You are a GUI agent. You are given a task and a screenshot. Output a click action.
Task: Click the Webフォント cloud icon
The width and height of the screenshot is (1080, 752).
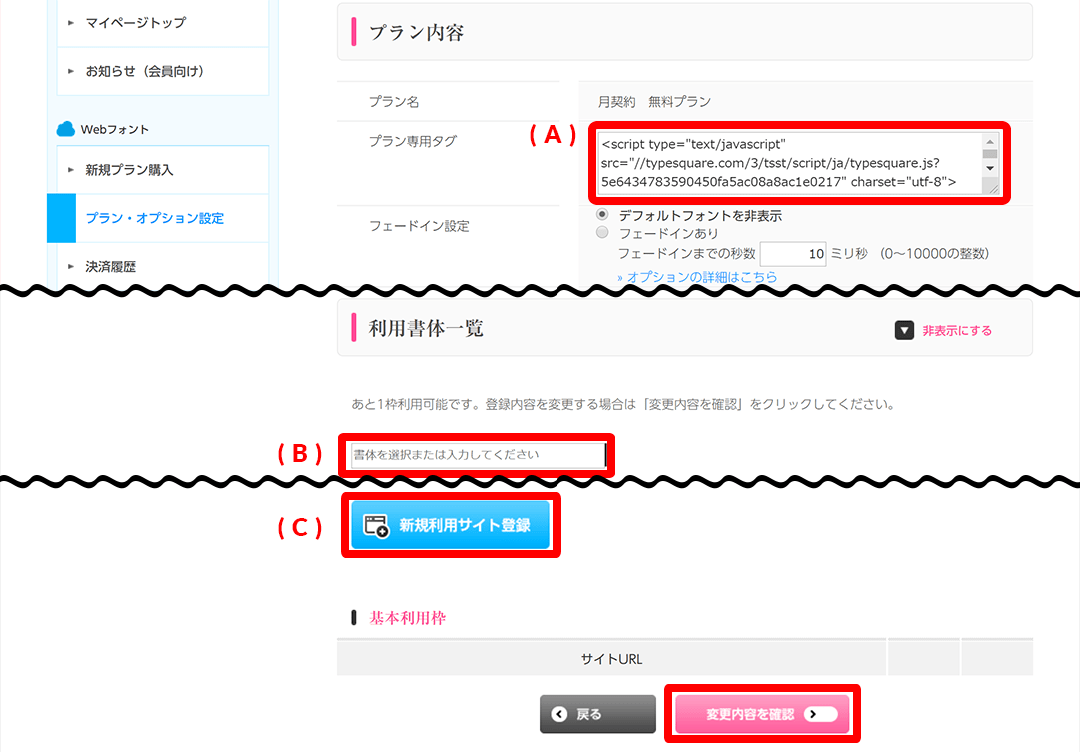pyautogui.click(x=65, y=129)
